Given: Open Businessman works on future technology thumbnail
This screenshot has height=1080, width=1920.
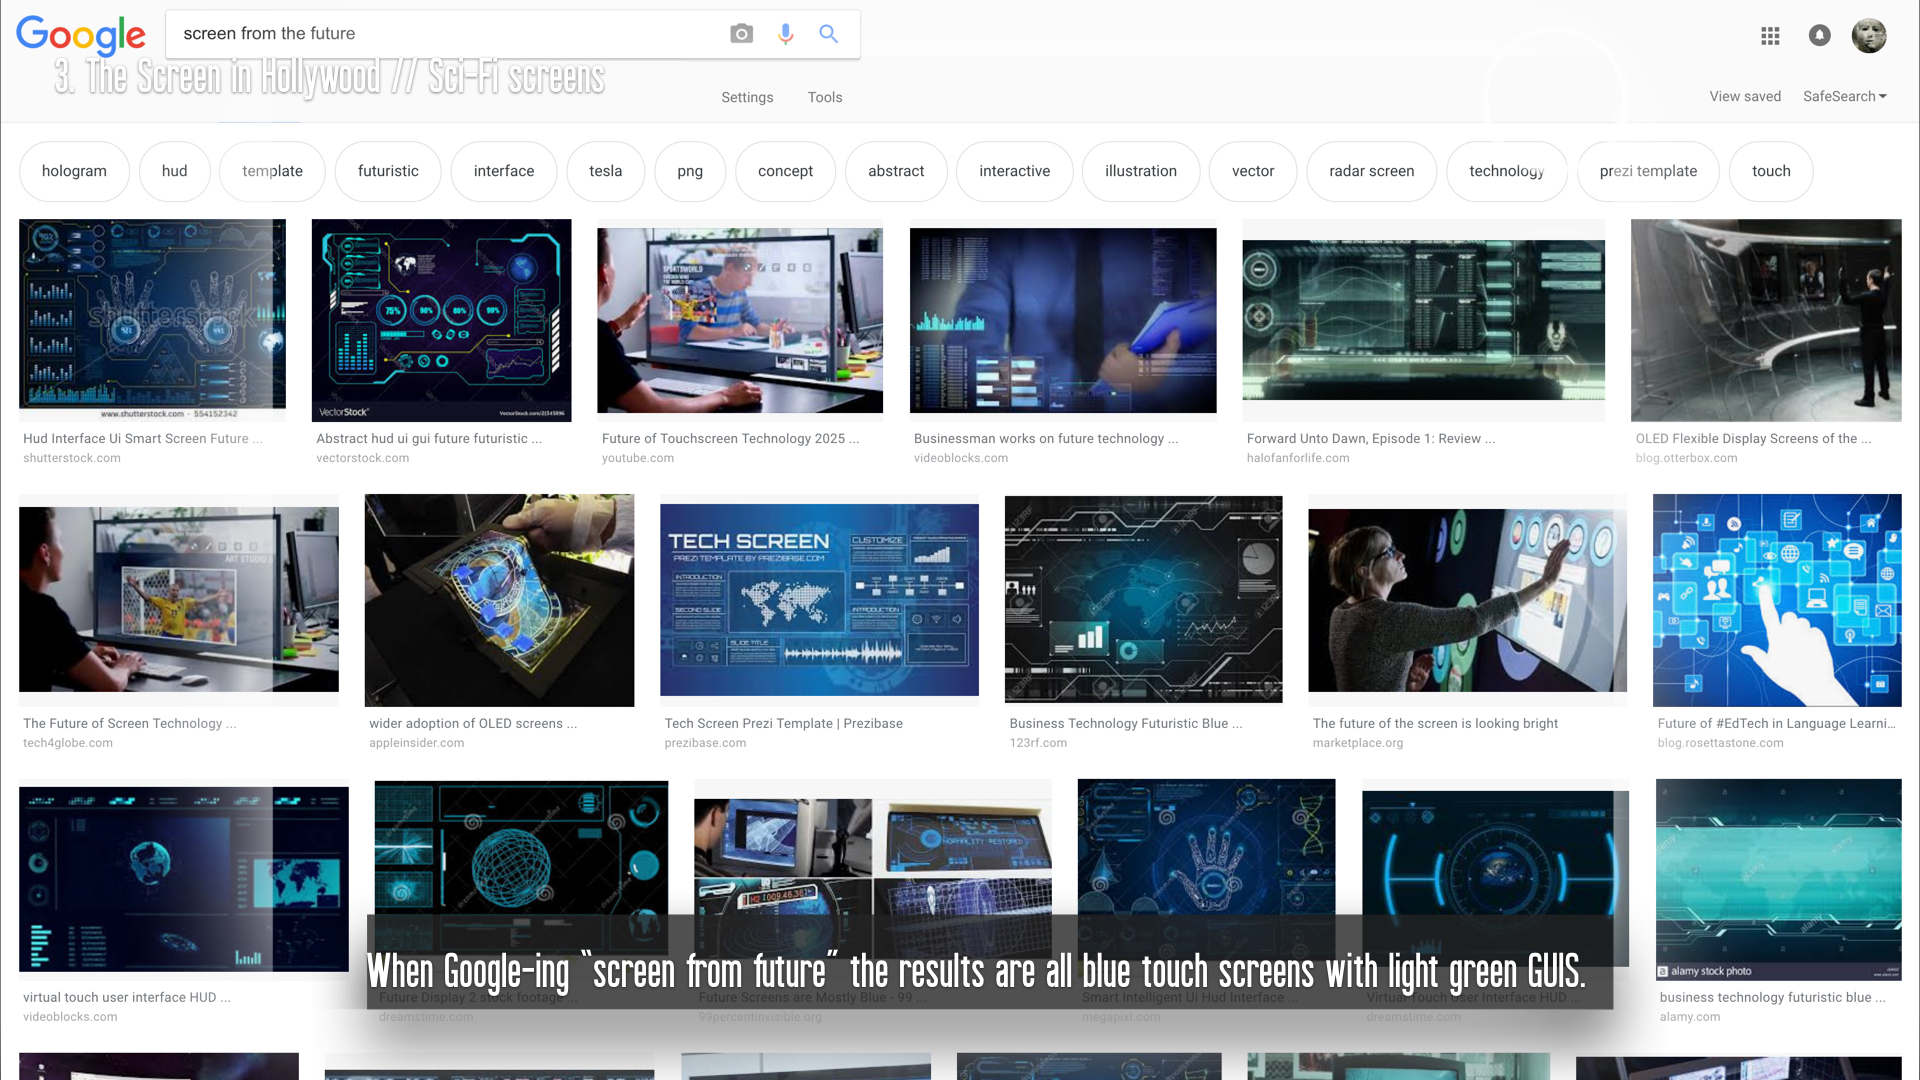Looking at the screenshot, I should (x=1063, y=320).
